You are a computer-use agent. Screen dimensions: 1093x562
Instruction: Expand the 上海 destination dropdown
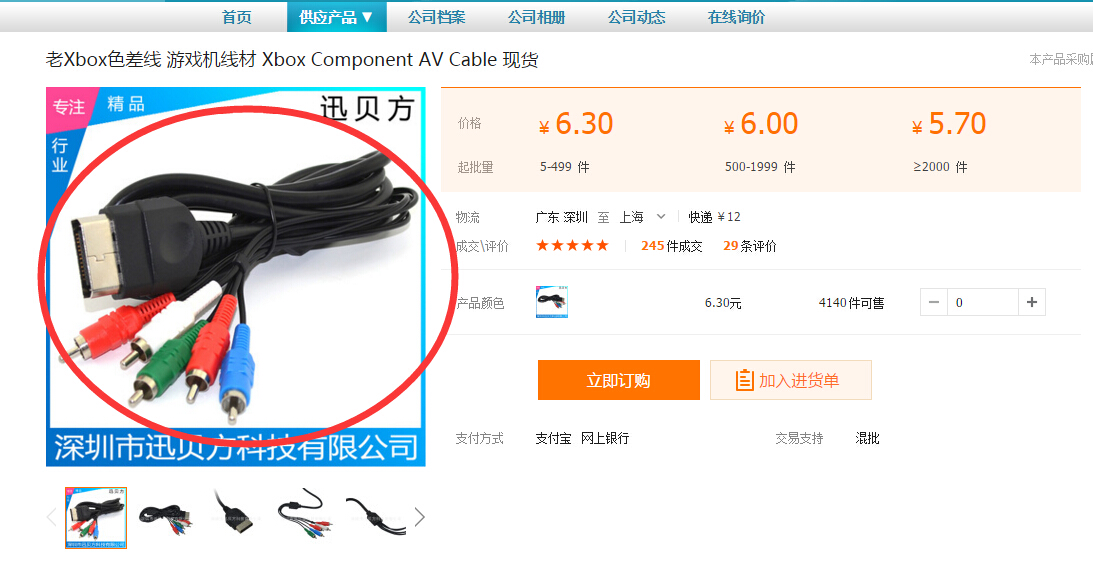pos(661,217)
